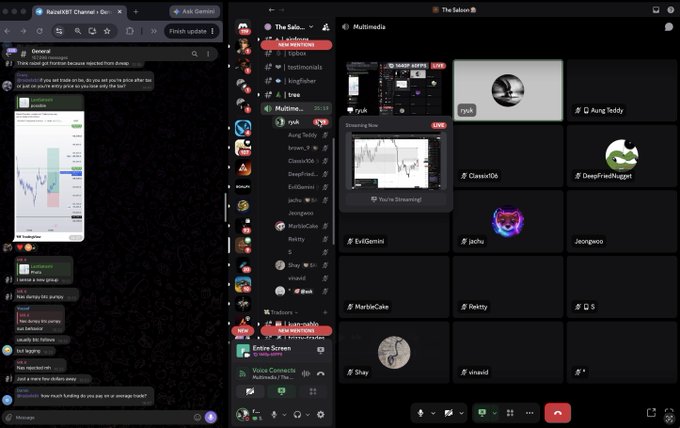The image size is (680, 428).
Task: Click ryuk in the voice channel list
Action: 301,122
